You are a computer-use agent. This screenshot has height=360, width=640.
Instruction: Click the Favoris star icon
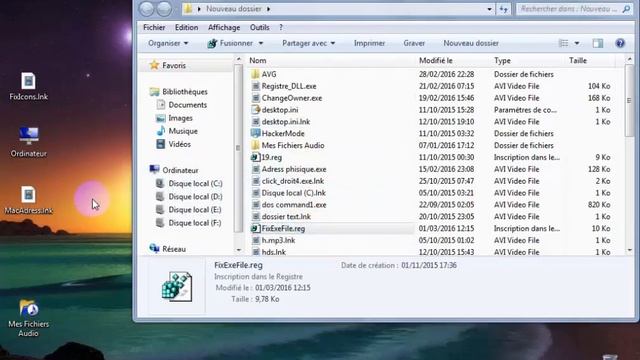click(154, 65)
